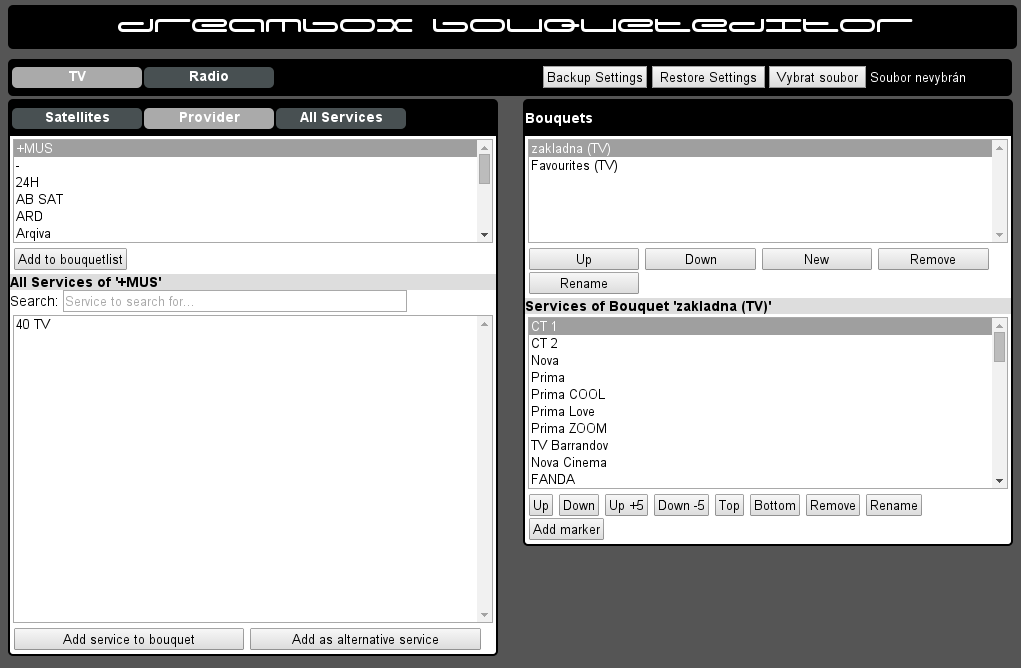The width and height of the screenshot is (1021, 668).
Task: Move bouquet Up in Bouquets panel
Action: coord(584,259)
